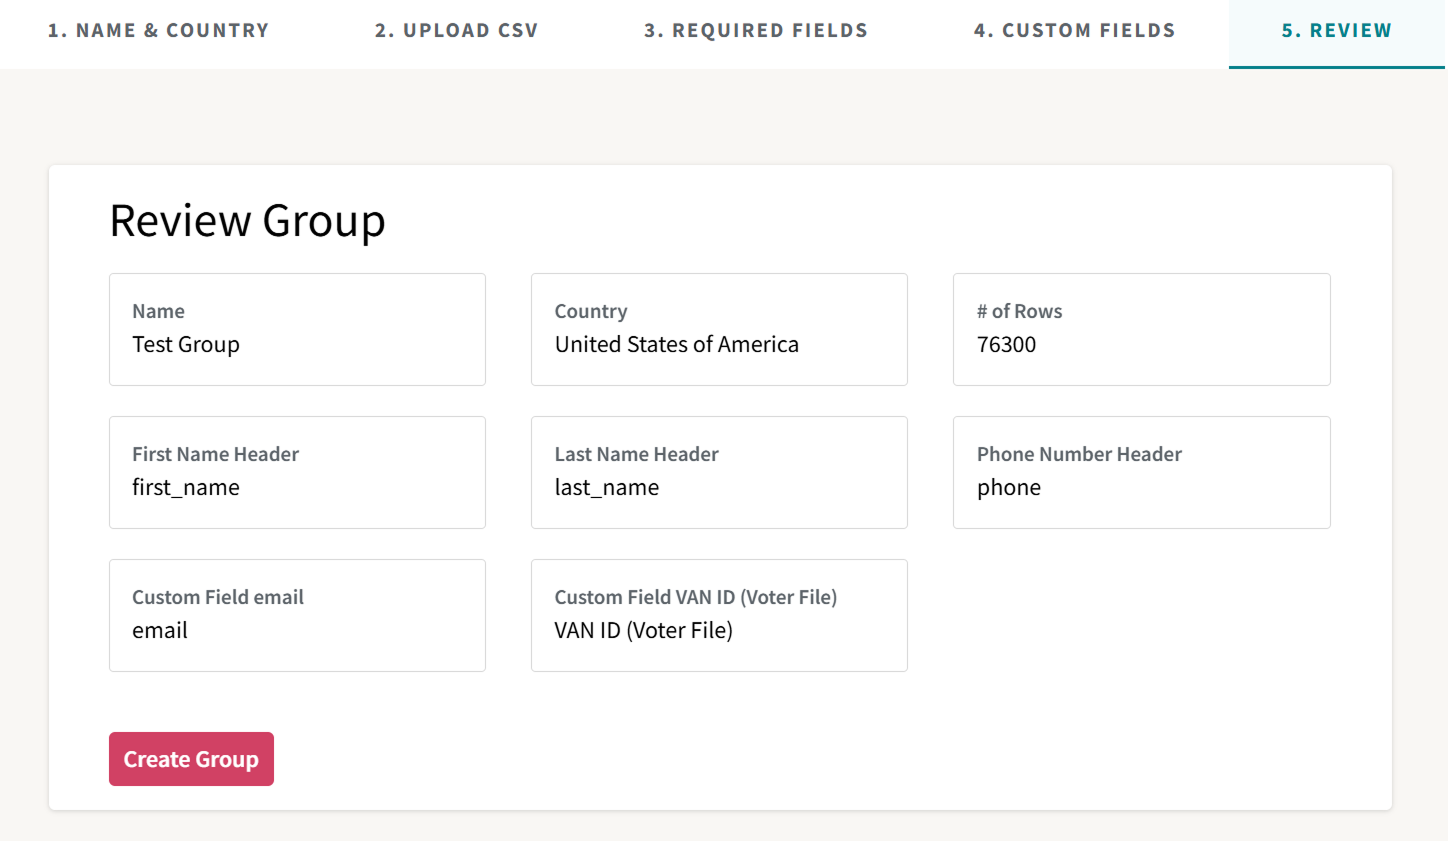The height and width of the screenshot is (841, 1448).
Task: Open the Custom Fields step
Action: click(x=1075, y=30)
